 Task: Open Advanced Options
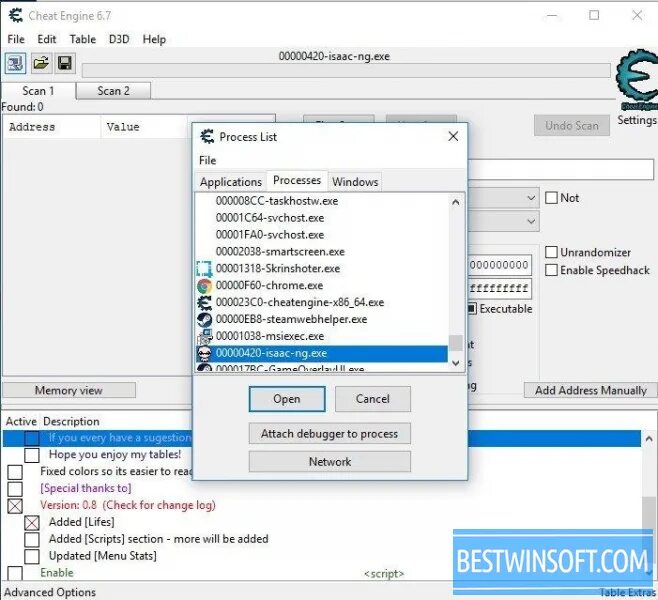(50, 592)
